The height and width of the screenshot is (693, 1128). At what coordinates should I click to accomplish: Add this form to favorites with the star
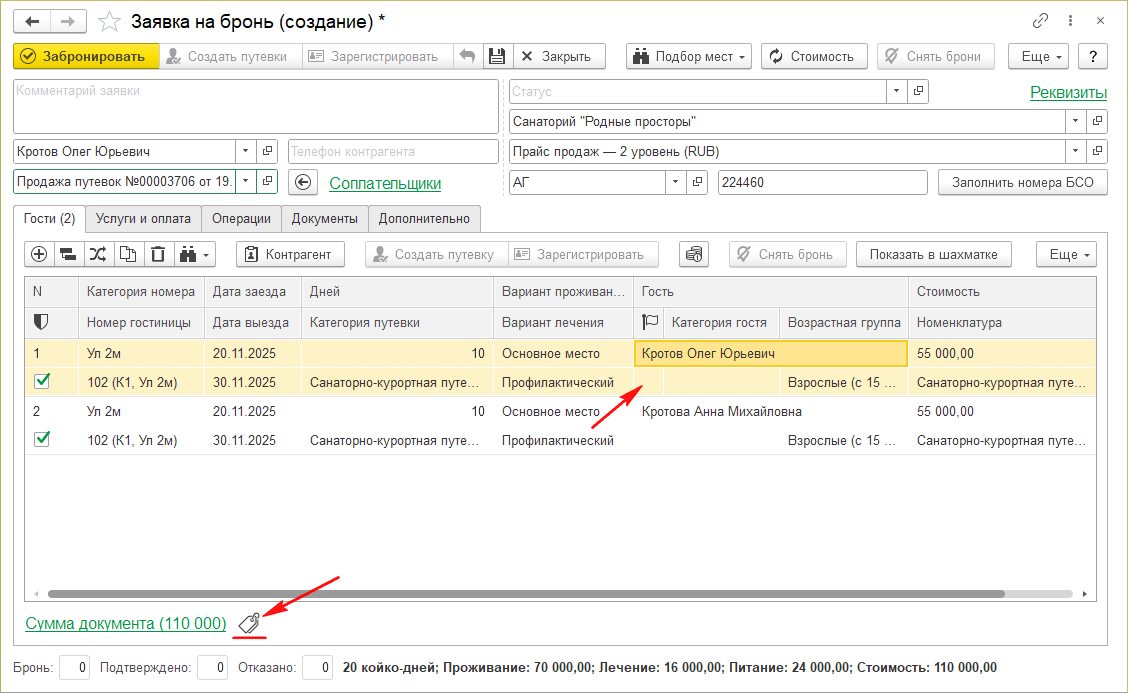112,21
